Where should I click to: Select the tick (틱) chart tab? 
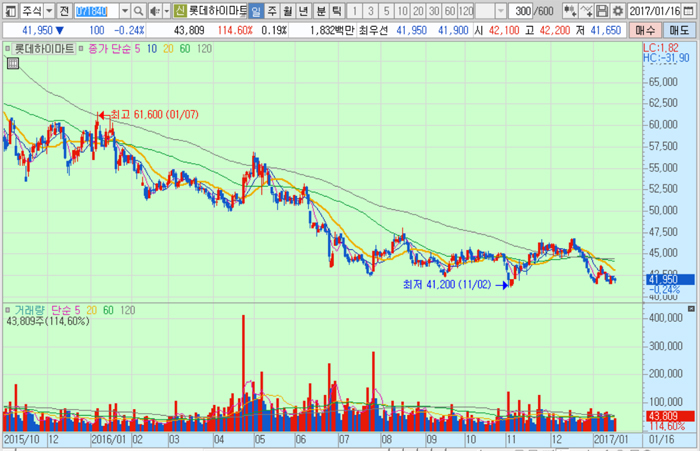[337, 11]
